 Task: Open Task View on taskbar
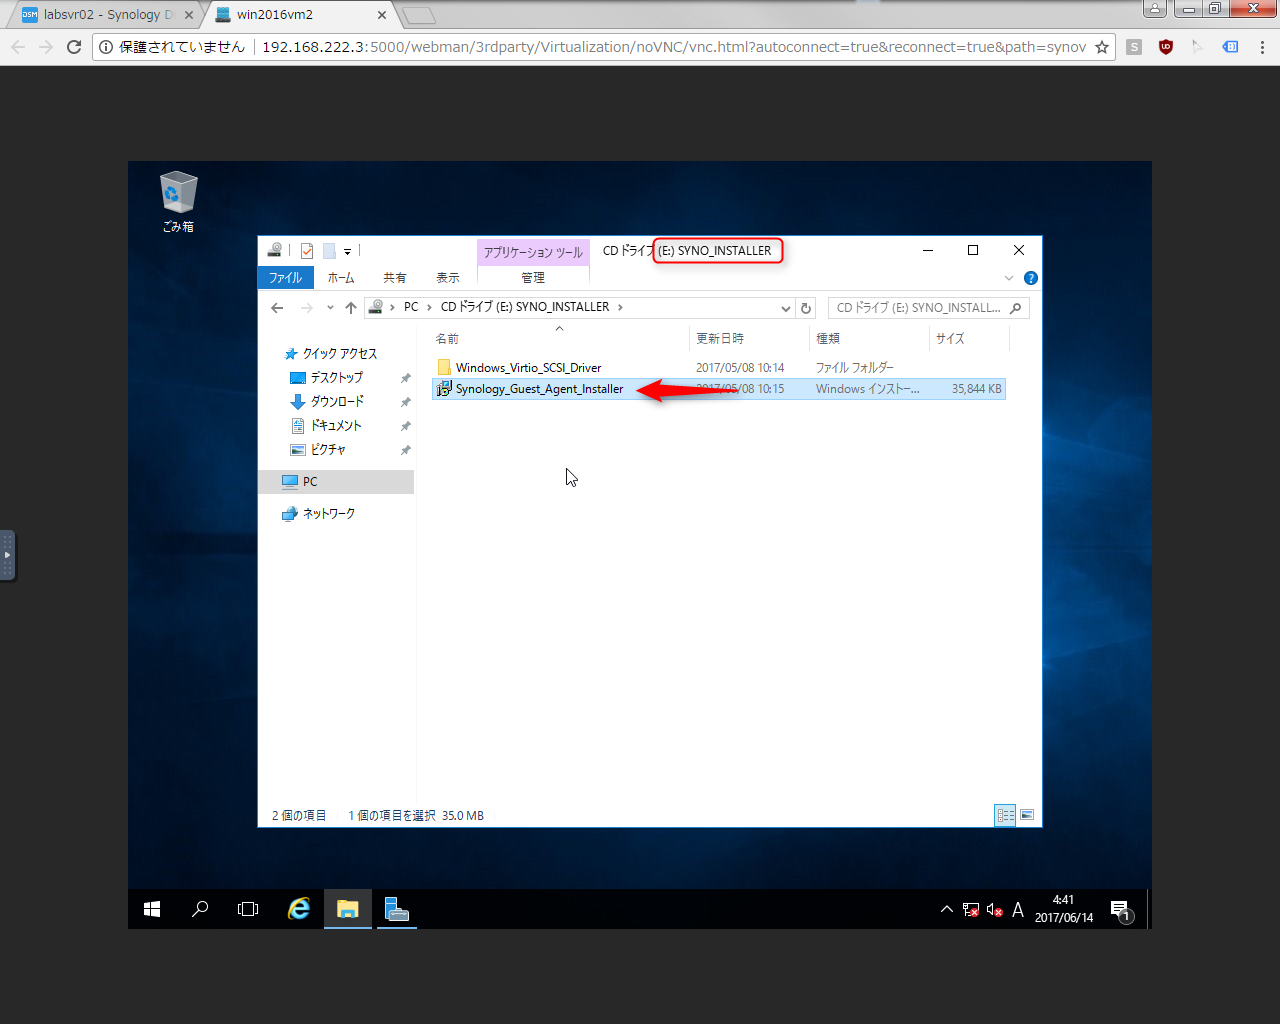tap(248, 909)
